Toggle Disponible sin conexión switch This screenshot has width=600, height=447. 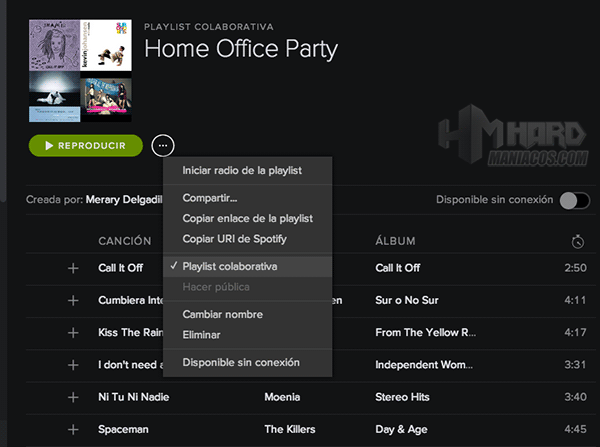(572, 200)
